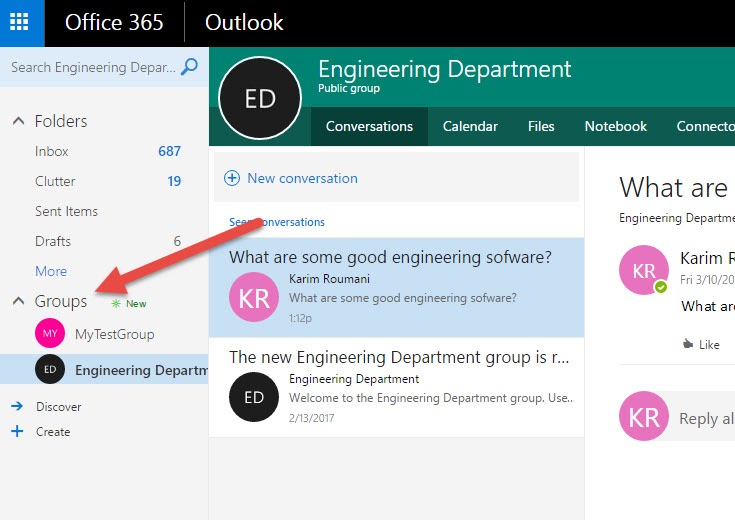Click the Office 365 header link
Screen dimensions: 735x520
(x=114, y=22)
